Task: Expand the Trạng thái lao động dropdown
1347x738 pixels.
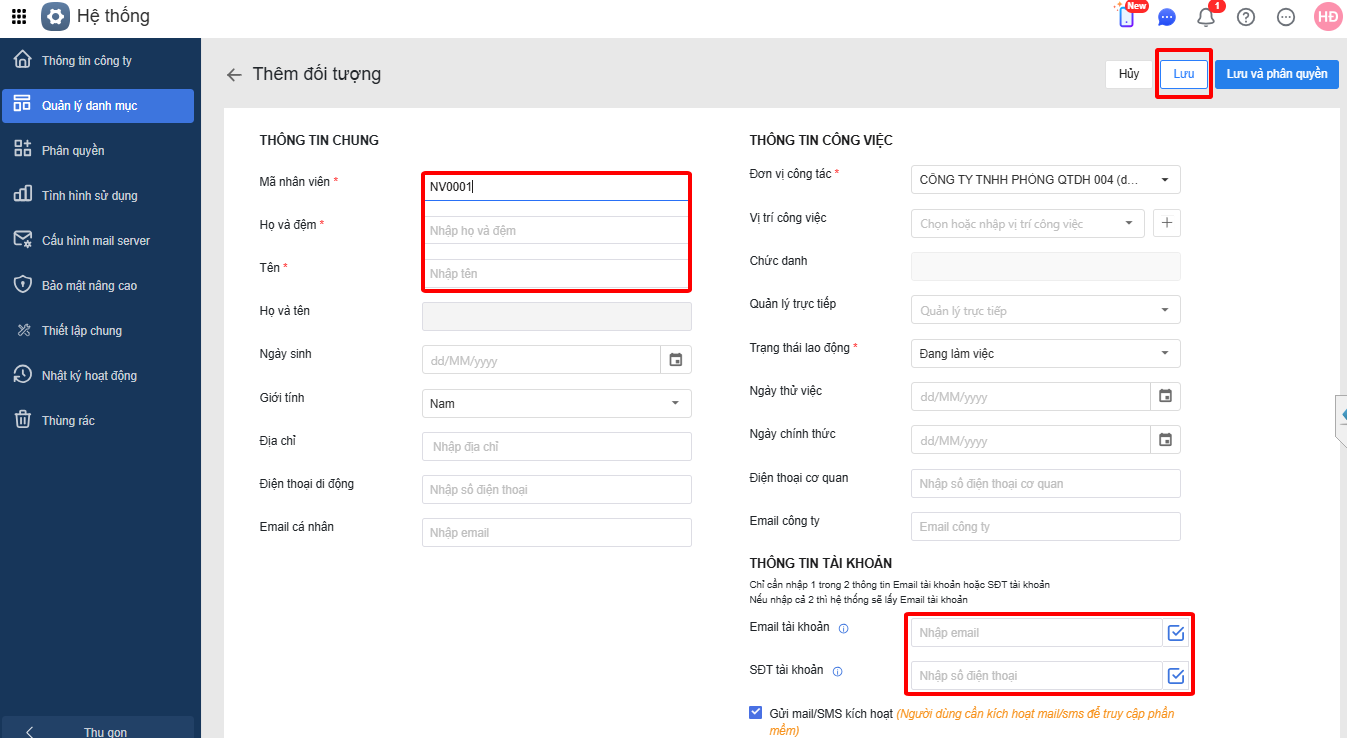Action: pos(1165,353)
